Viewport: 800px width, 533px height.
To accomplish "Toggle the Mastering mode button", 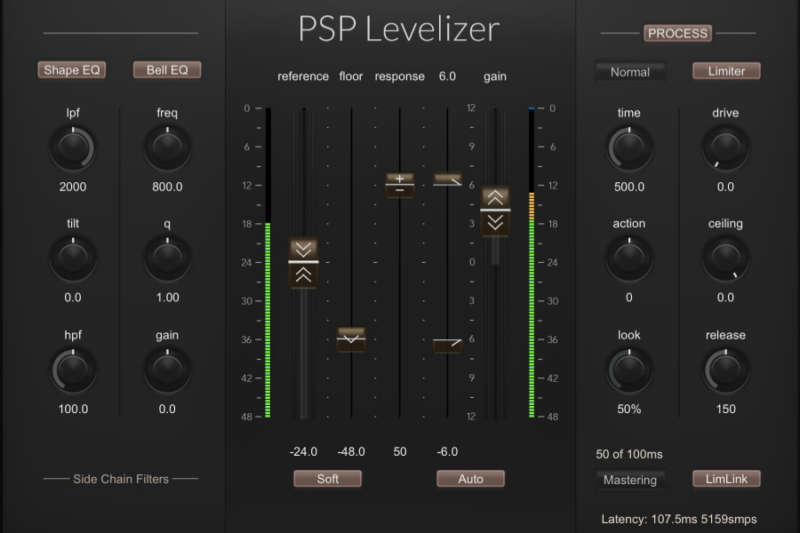I will click(x=630, y=480).
